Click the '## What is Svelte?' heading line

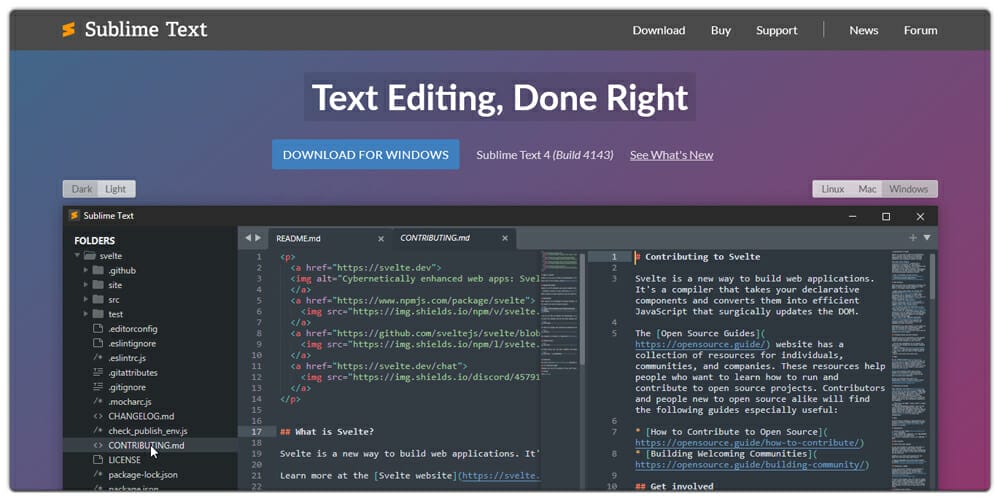[x=327, y=432]
